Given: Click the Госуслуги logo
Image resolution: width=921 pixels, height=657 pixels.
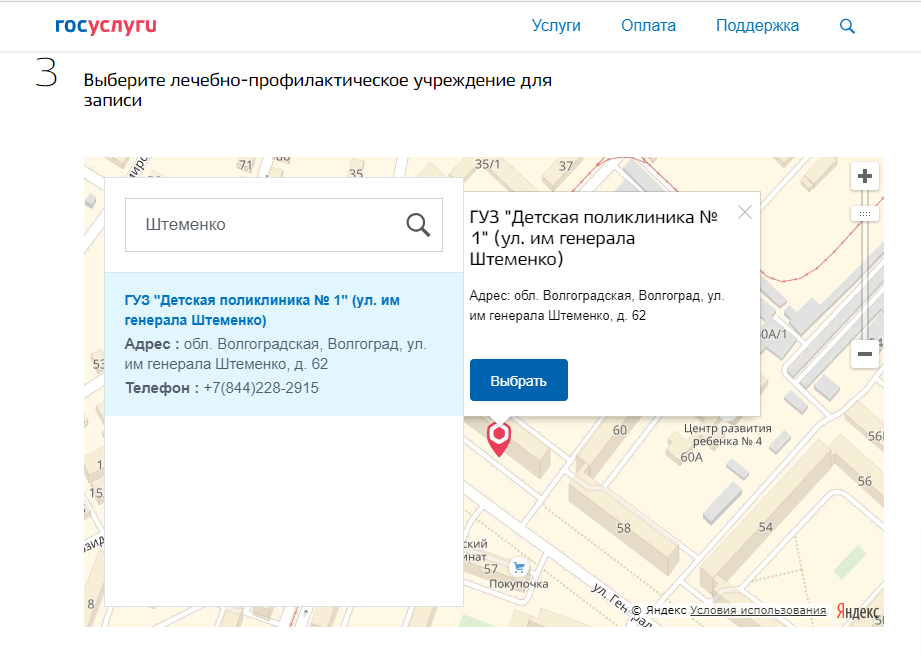Looking at the screenshot, I should (106, 26).
